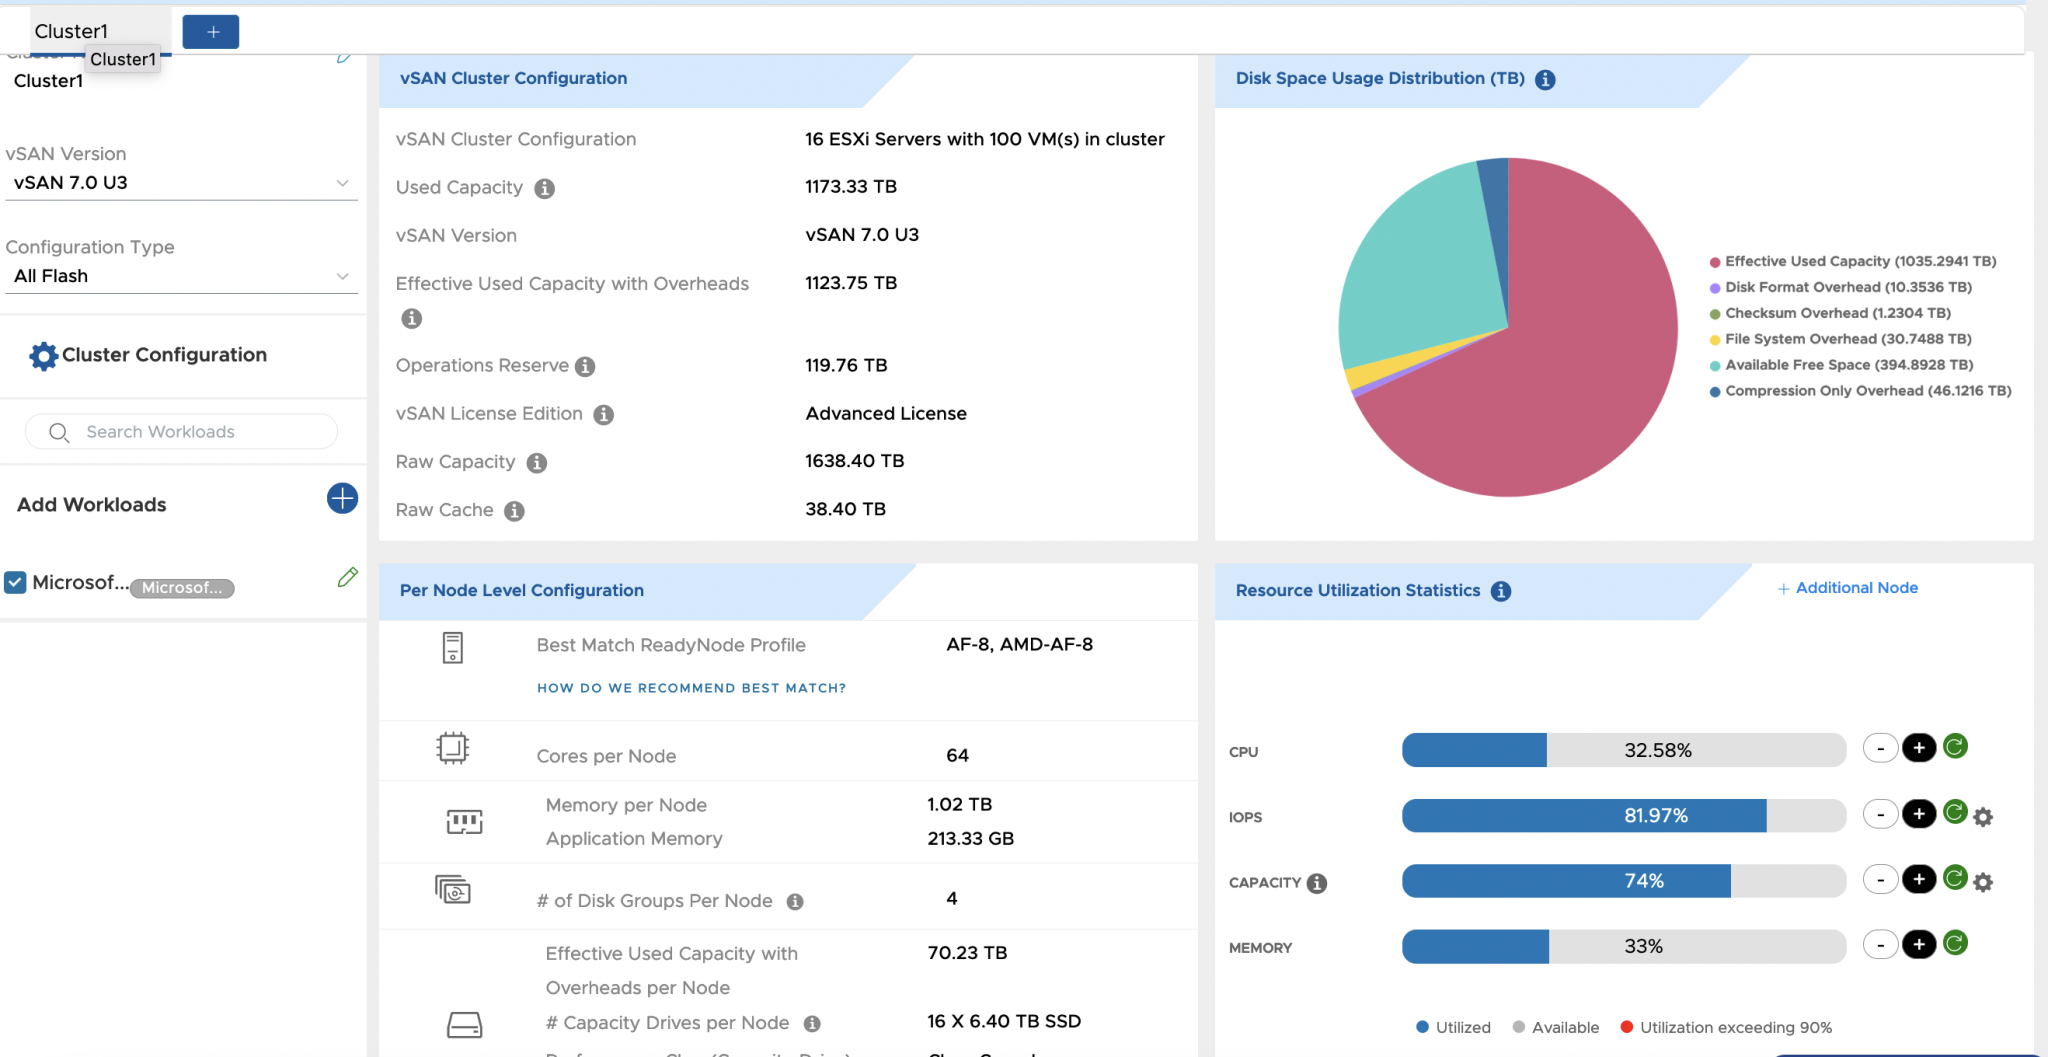Edit the Microsoft workload using the pencil icon

[348, 577]
